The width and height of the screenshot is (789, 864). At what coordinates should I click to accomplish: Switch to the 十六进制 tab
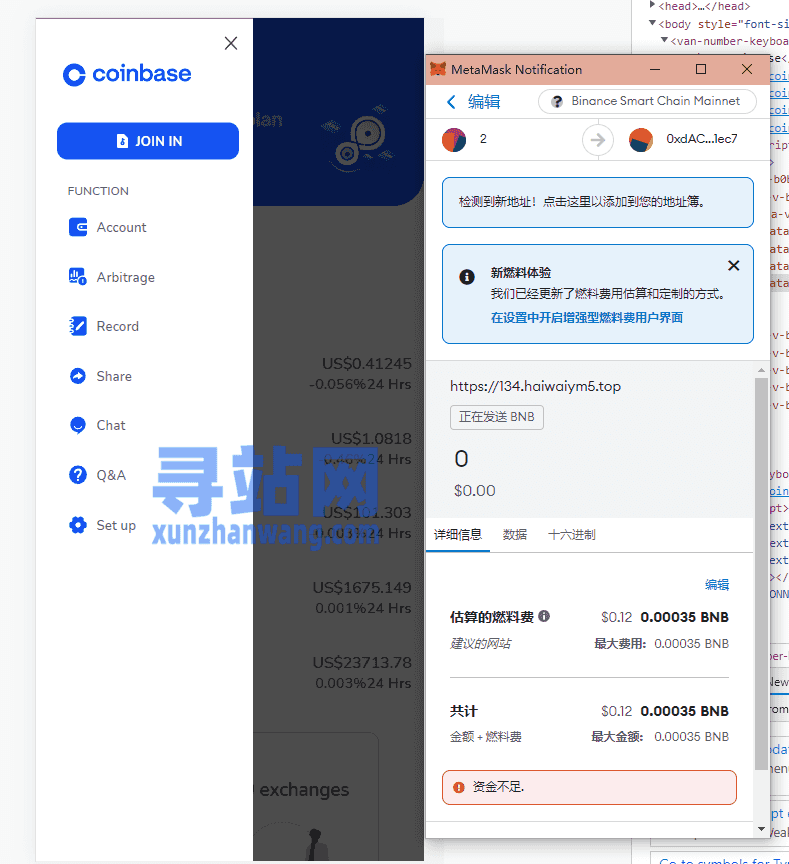pyautogui.click(x=571, y=534)
